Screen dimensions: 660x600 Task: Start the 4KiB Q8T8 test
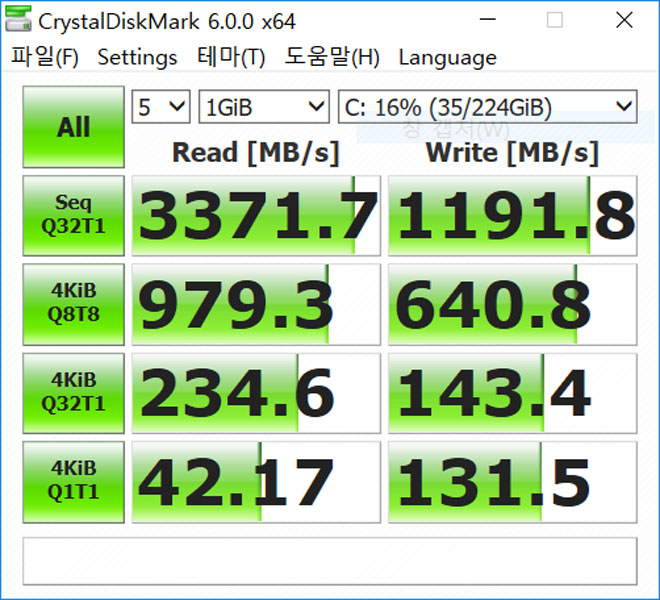tap(74, 304)
